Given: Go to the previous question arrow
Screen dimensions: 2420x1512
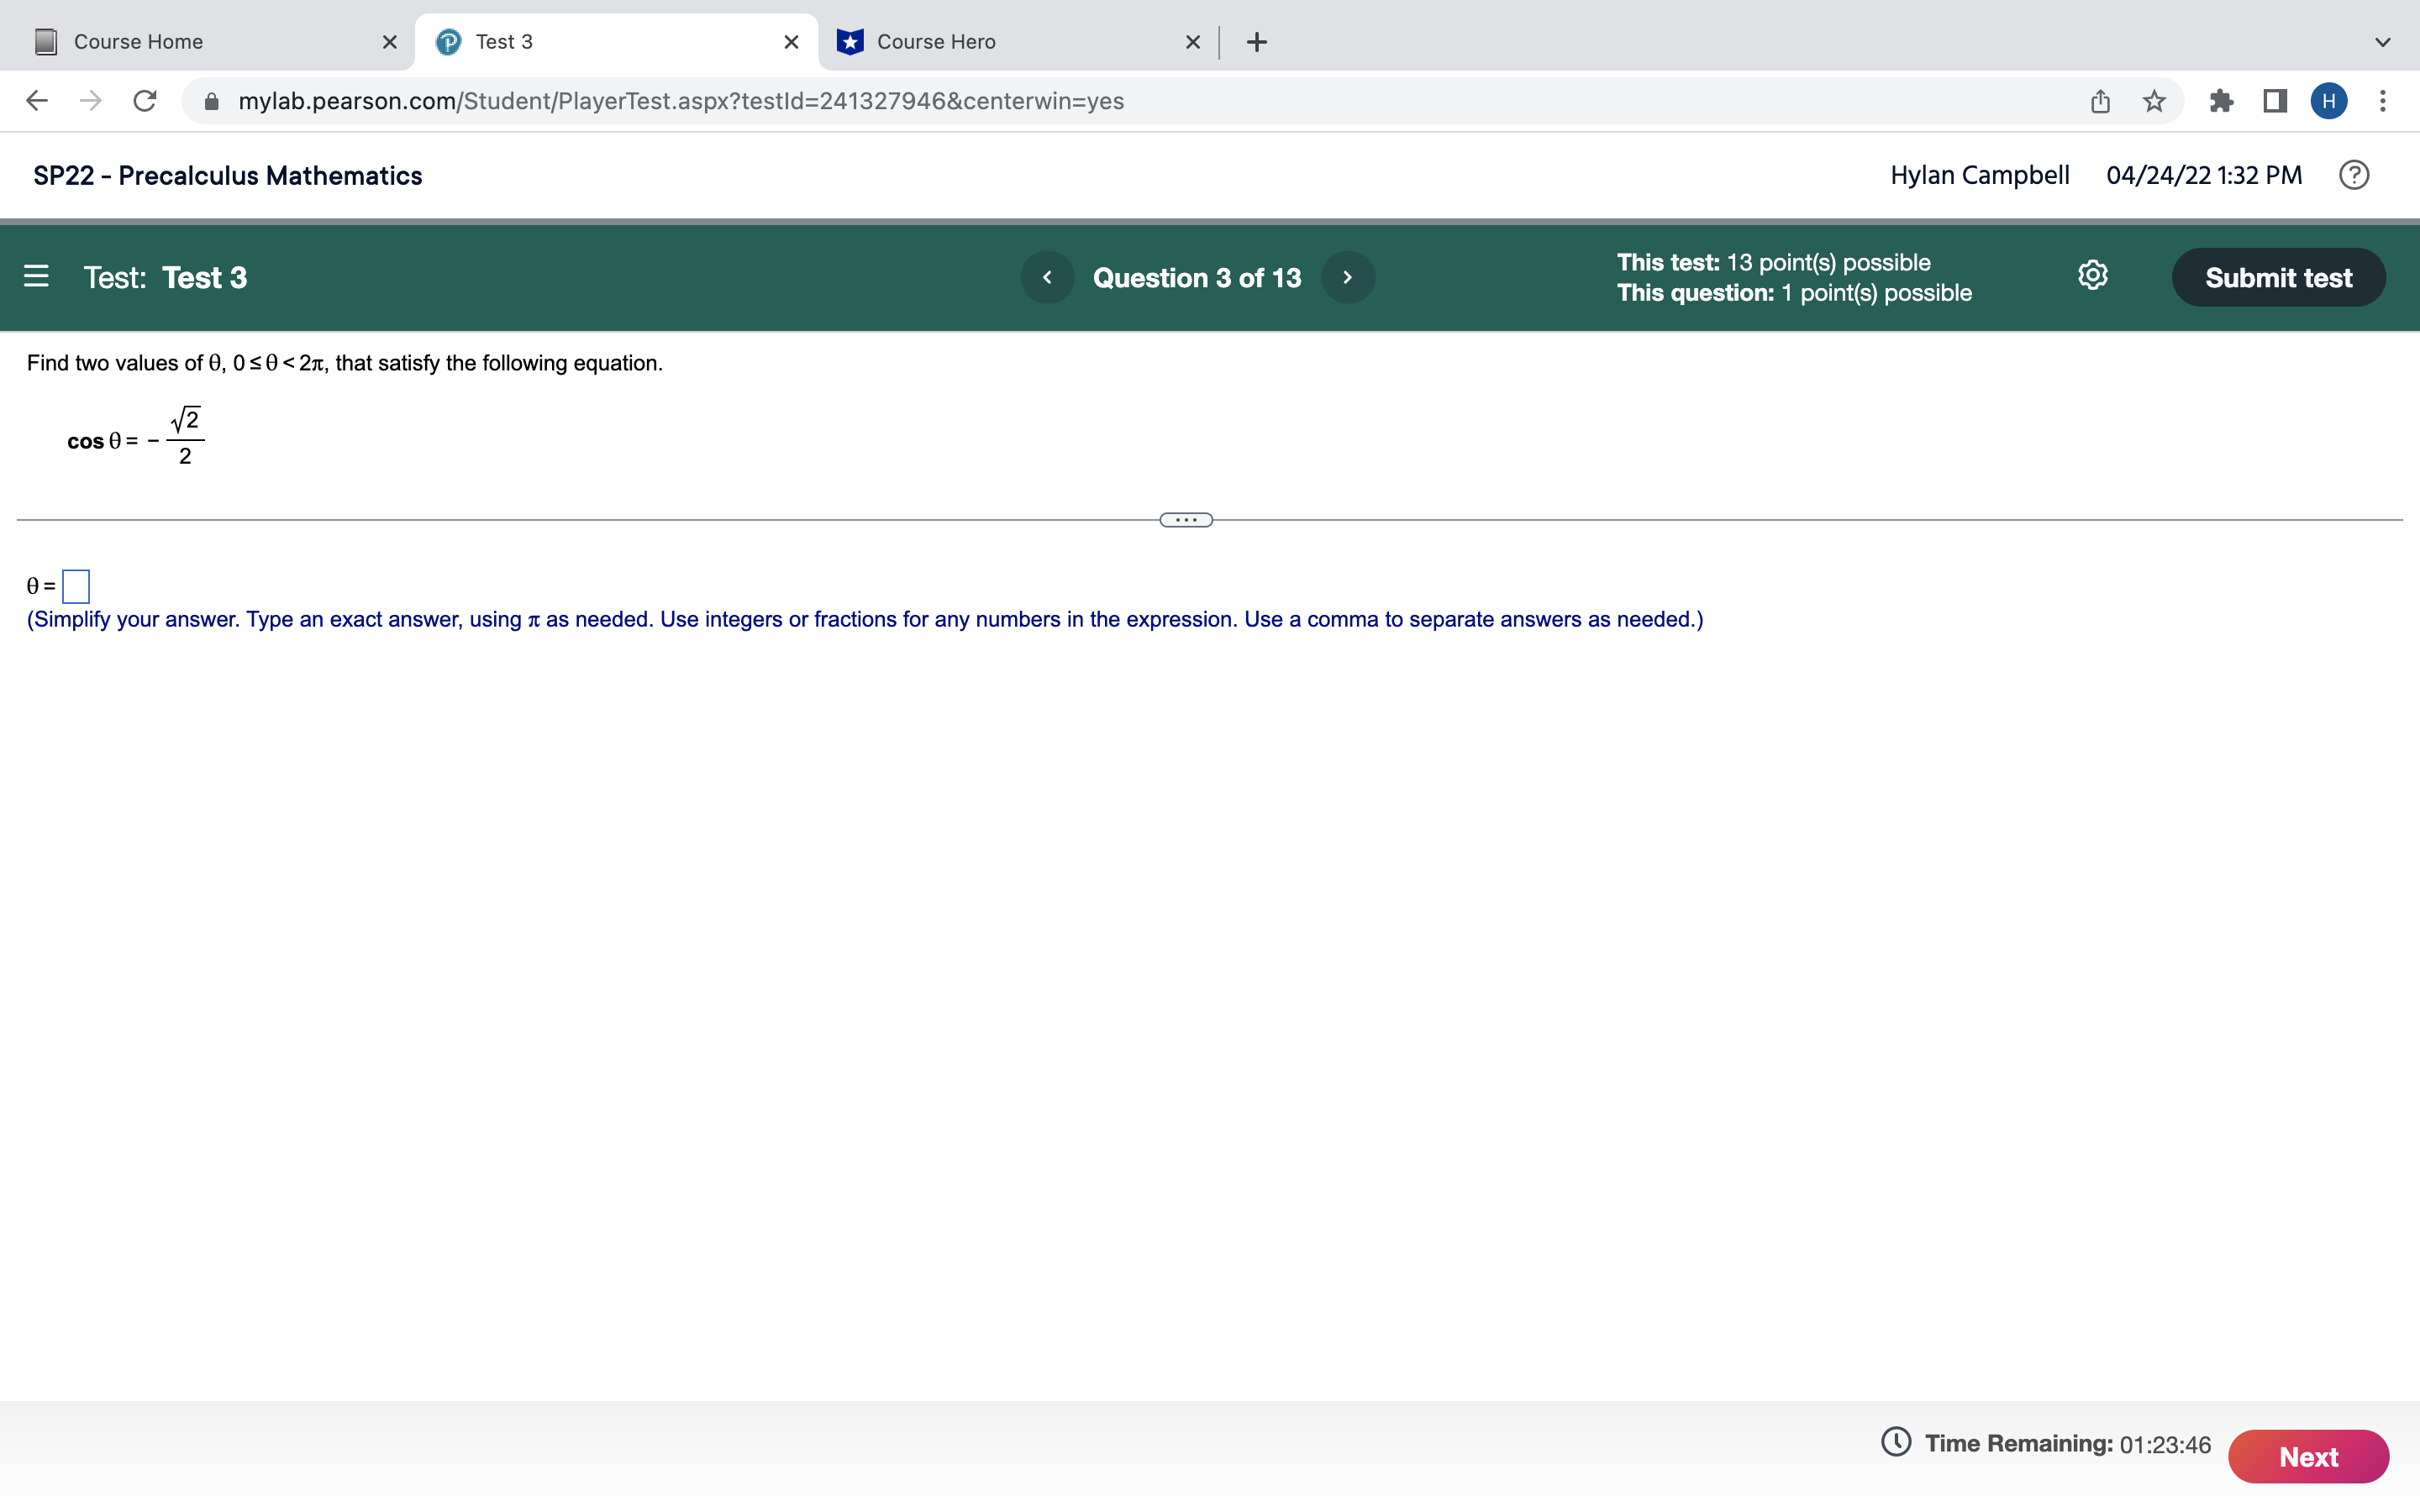Looking at the screenshot, I should click(1047, 277).
